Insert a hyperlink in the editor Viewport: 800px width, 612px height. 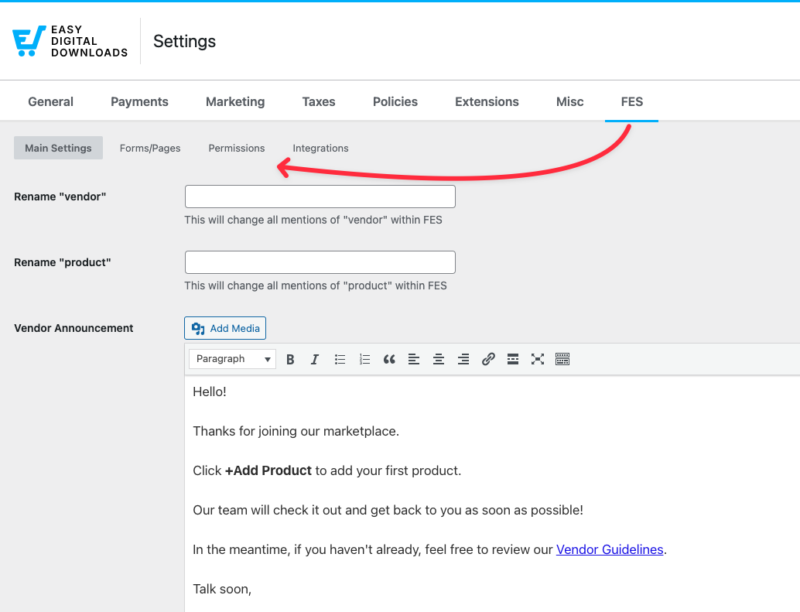(x=488, y=359)
